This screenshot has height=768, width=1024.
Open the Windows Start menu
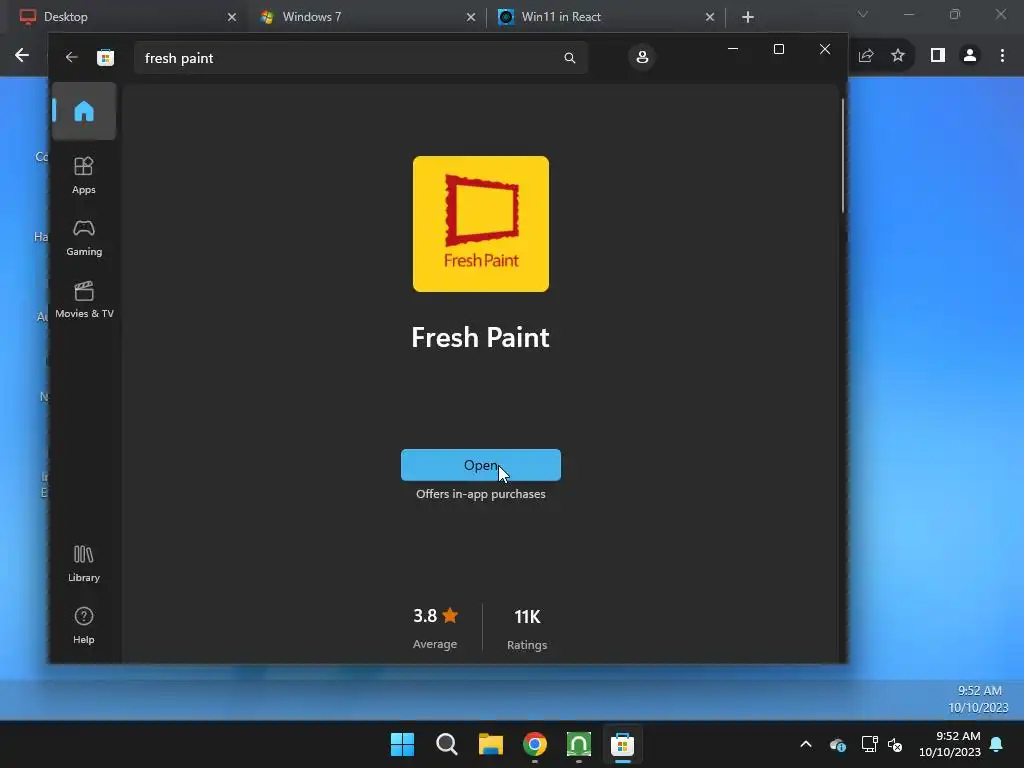pos(402,744)
